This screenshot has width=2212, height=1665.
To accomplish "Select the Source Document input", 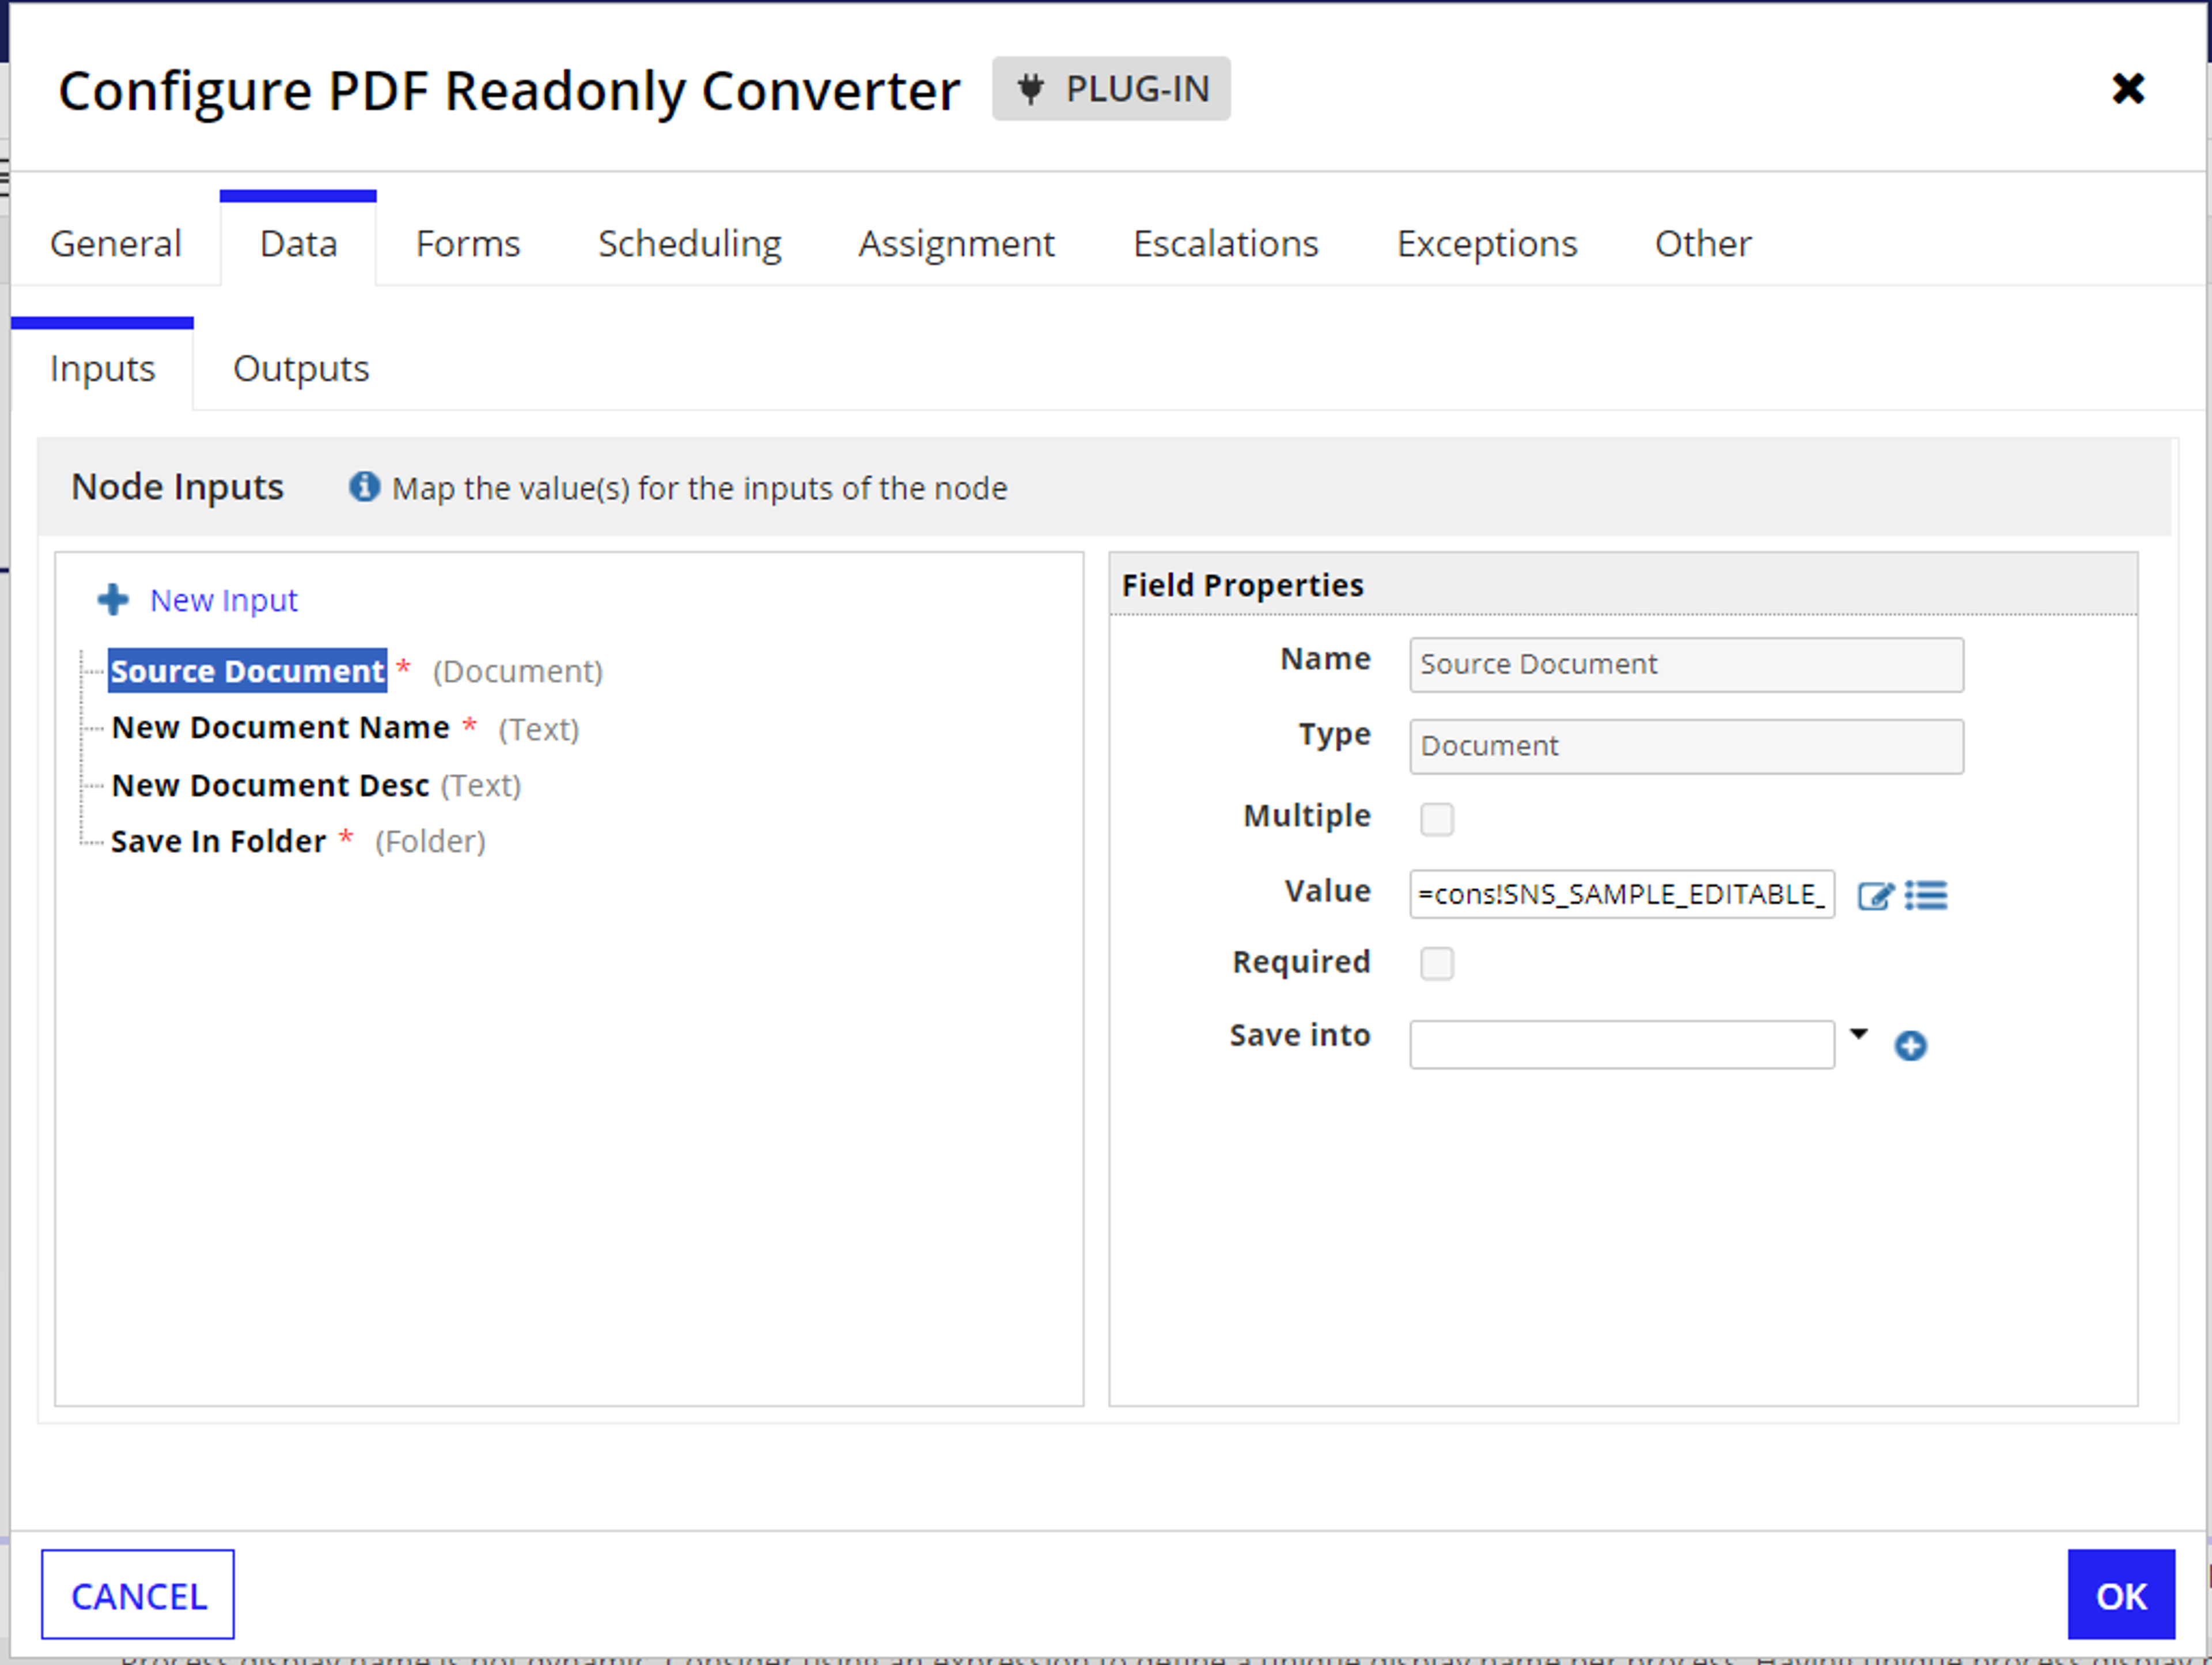I will click(x=247, y=671).
